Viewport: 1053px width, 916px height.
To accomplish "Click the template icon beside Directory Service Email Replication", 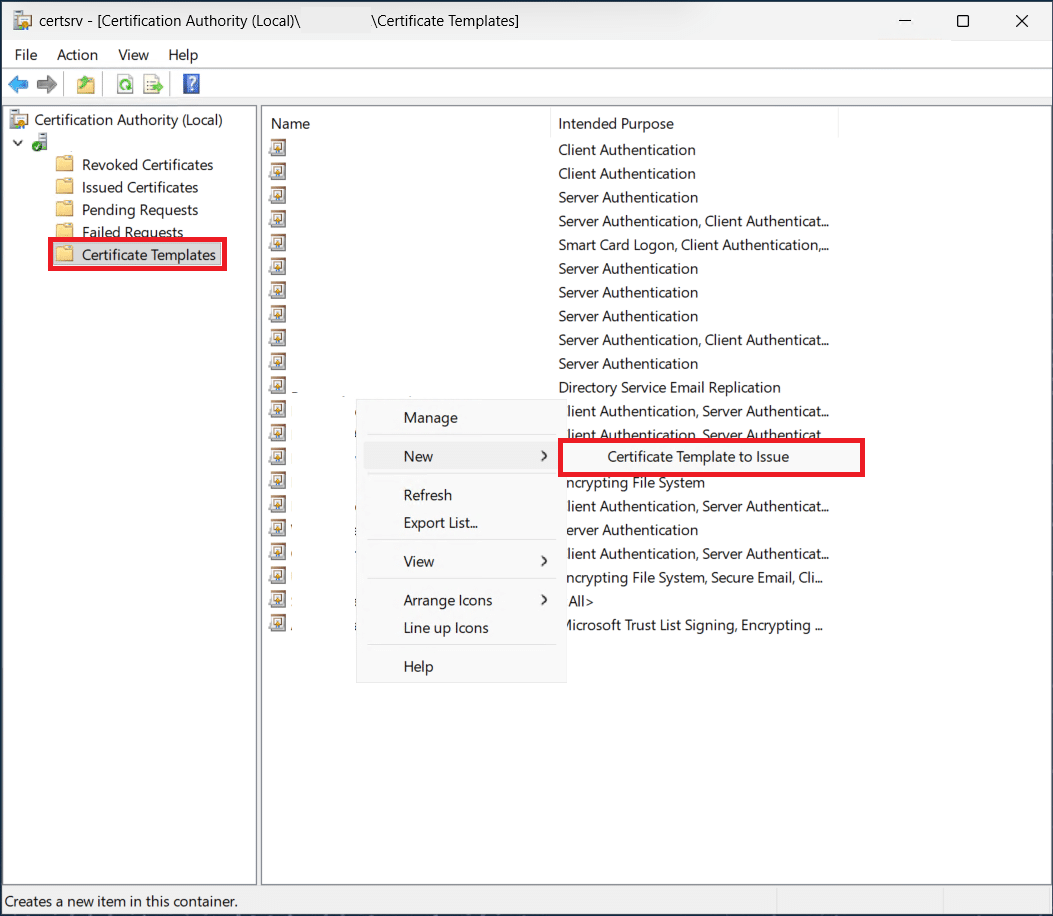I will [x=278, y=386].
